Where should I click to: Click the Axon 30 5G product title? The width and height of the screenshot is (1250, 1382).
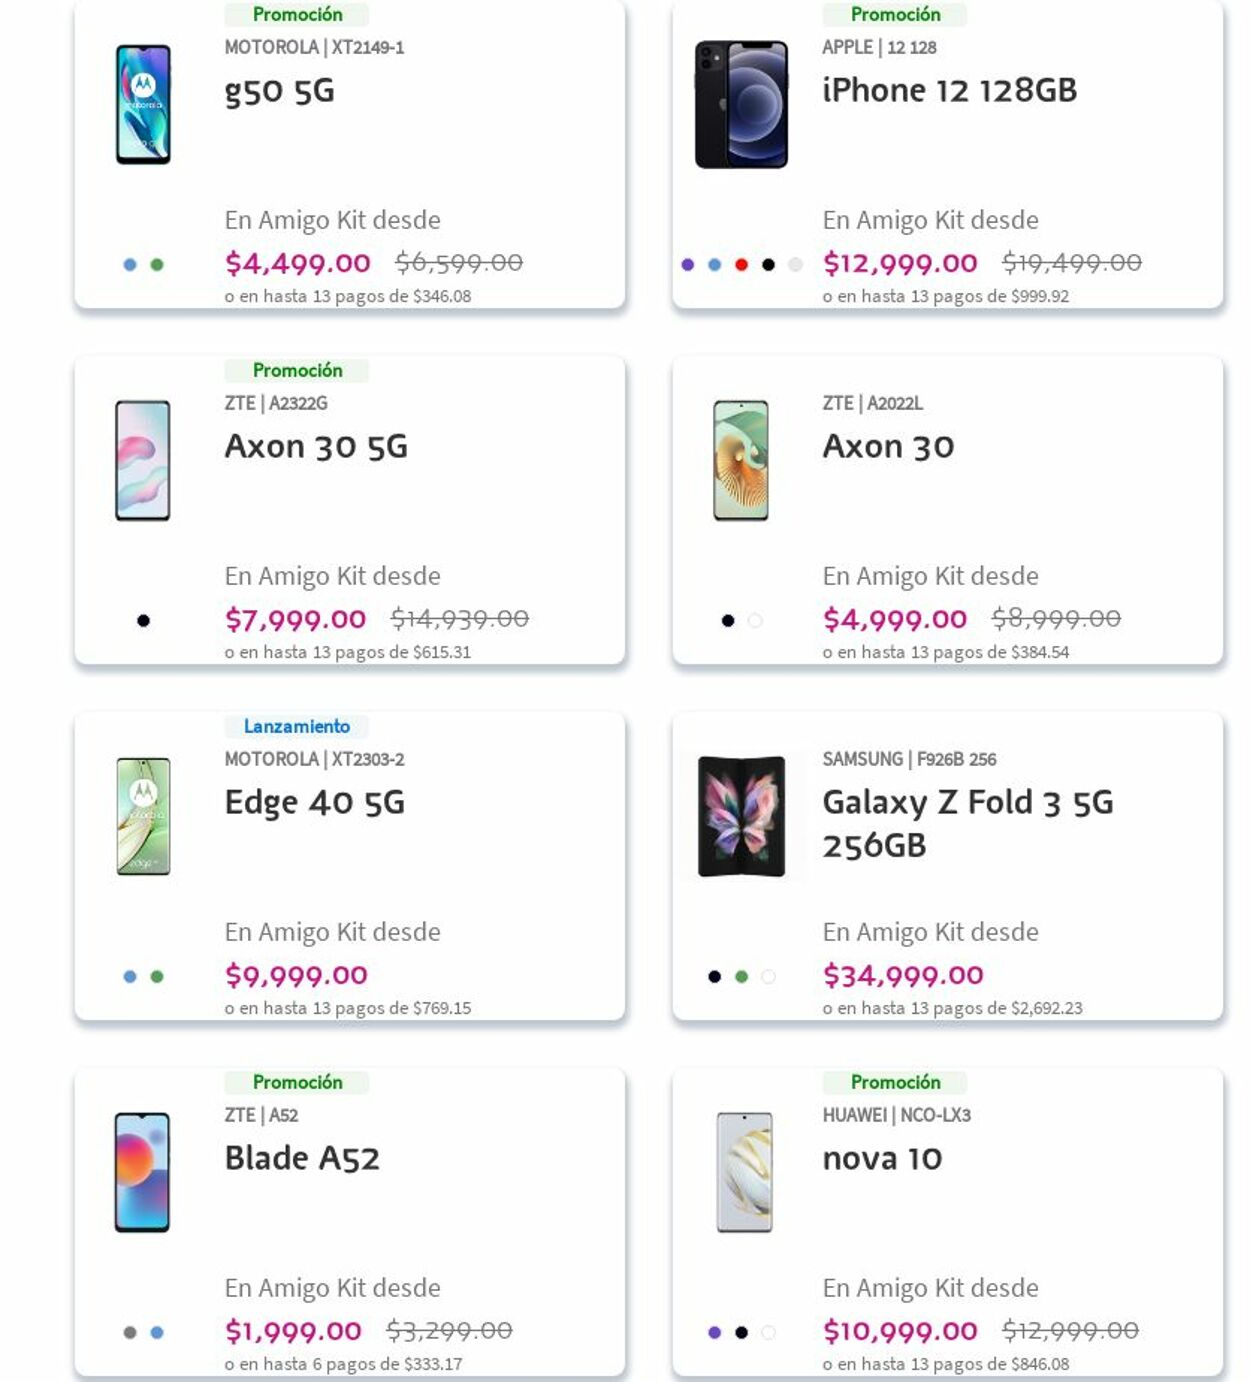[317, 447]
